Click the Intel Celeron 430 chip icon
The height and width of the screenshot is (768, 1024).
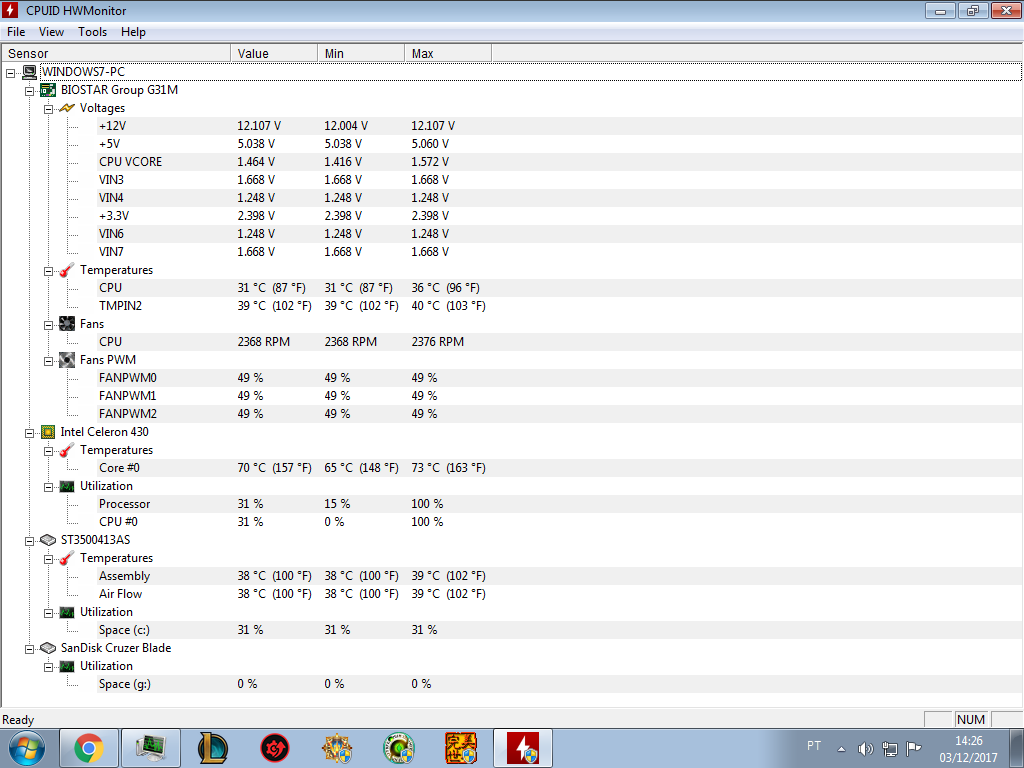48,432
